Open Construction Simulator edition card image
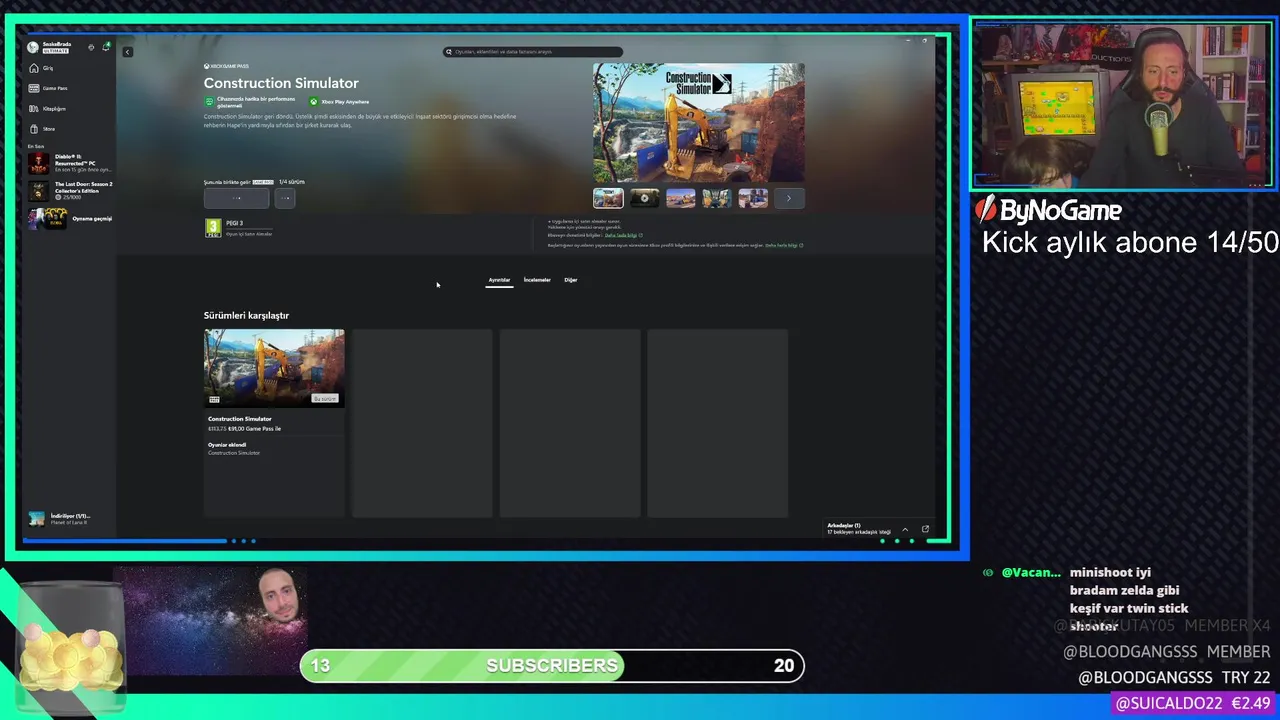This screenshot has width=1280, height=720. coord(274,367)
